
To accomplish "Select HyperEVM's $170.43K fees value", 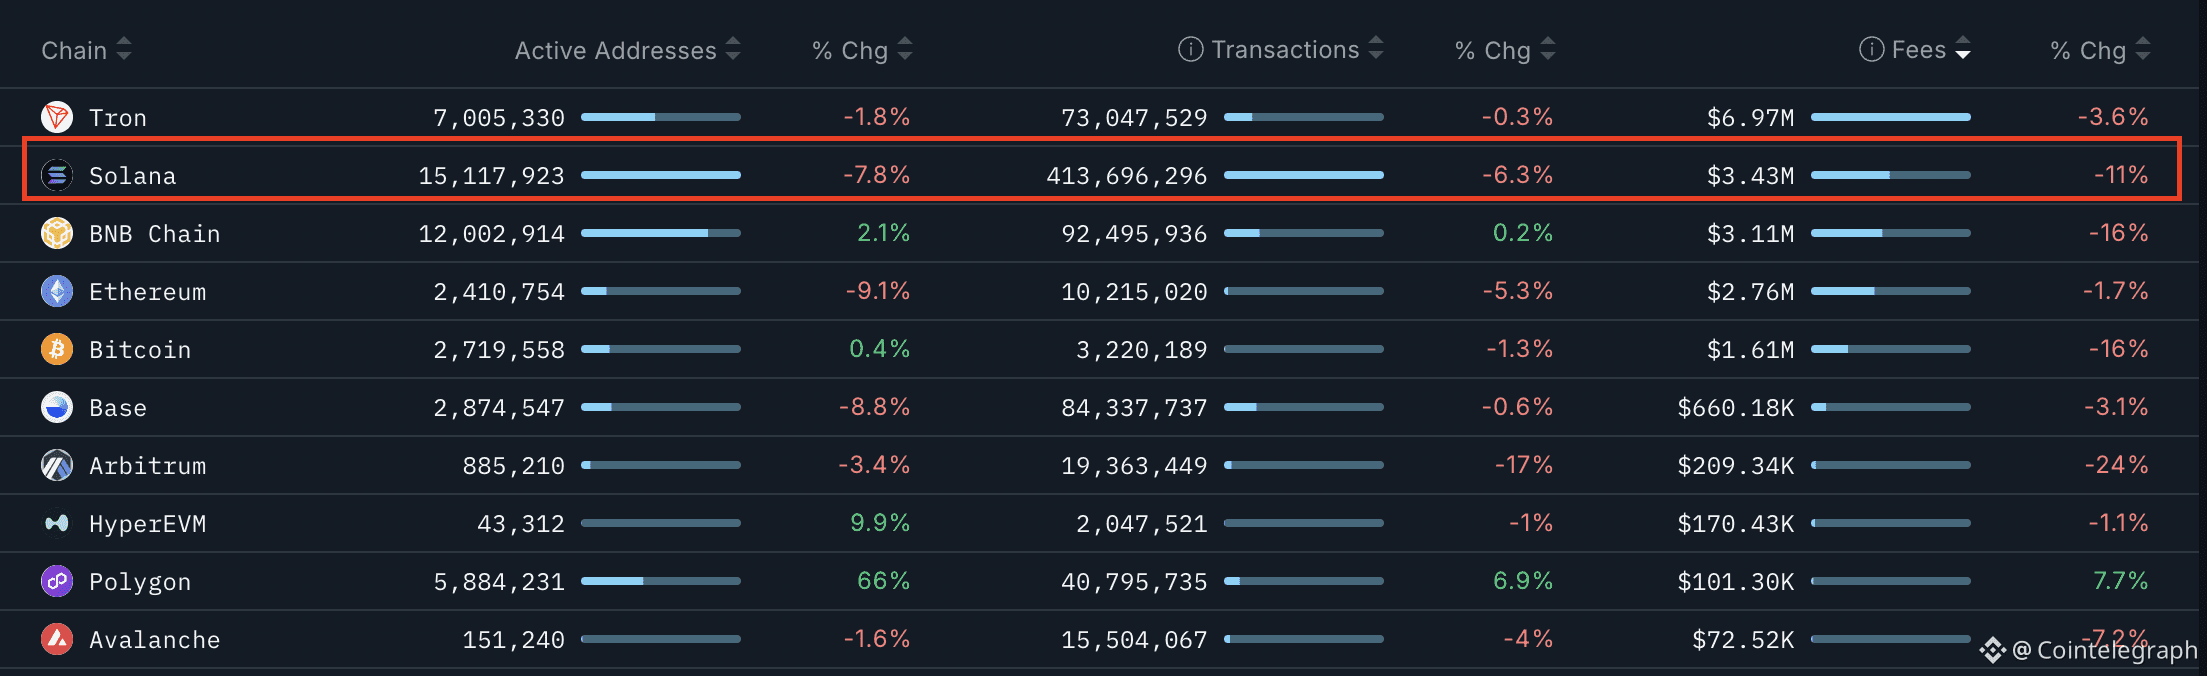I will tap(1736, 524).
